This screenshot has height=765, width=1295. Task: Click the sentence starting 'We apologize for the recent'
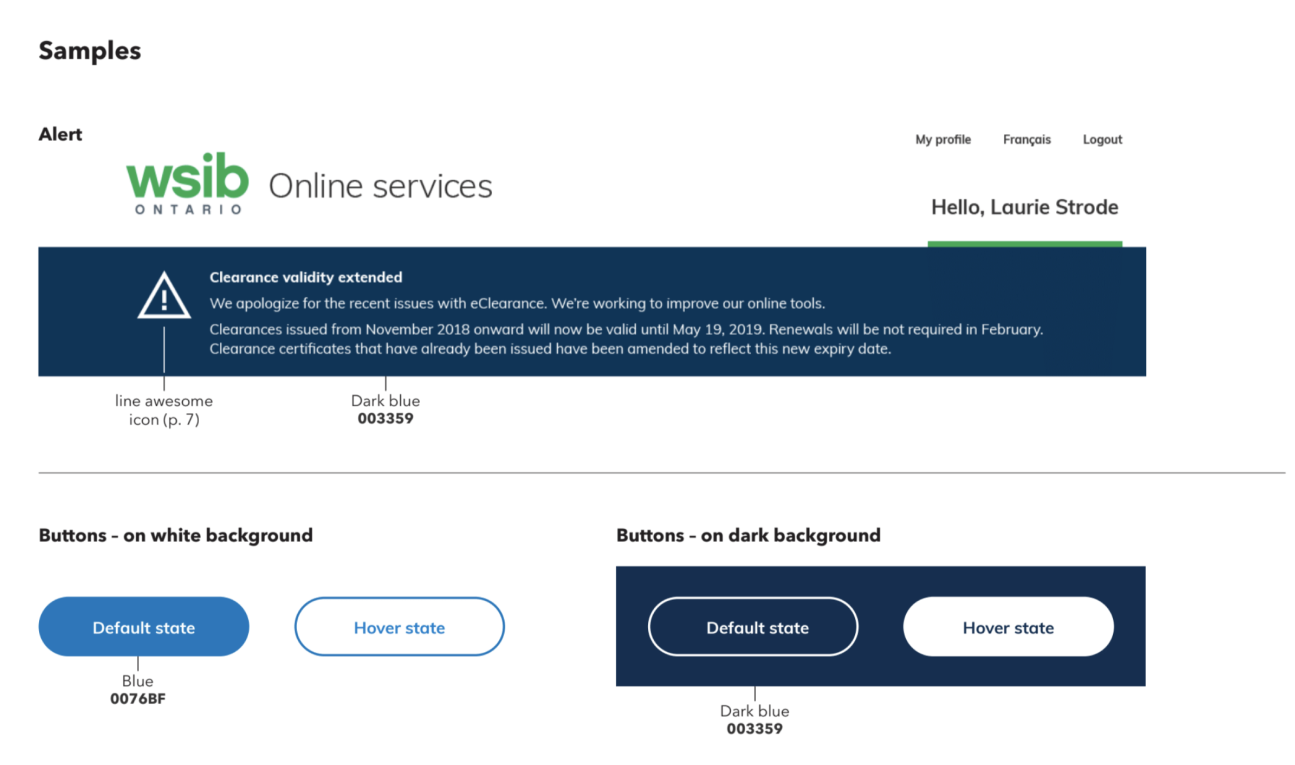[517, 303]
